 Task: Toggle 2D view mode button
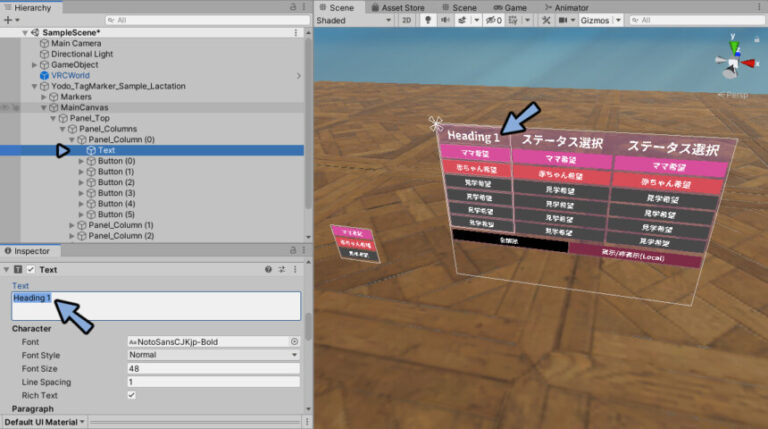[407, 20]
